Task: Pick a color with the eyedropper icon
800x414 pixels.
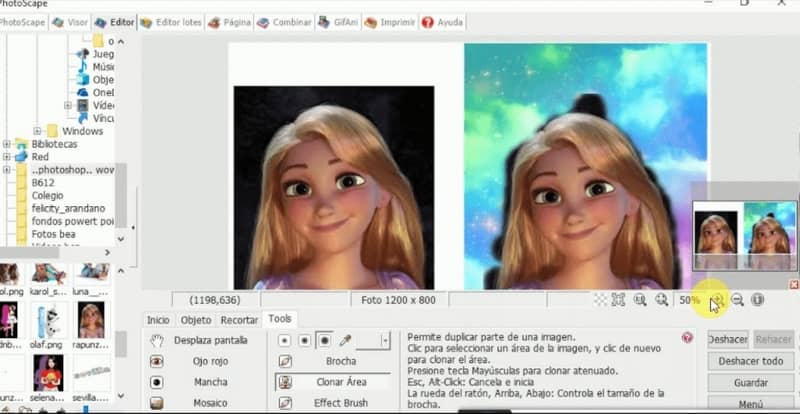Action: pos(345,340)
